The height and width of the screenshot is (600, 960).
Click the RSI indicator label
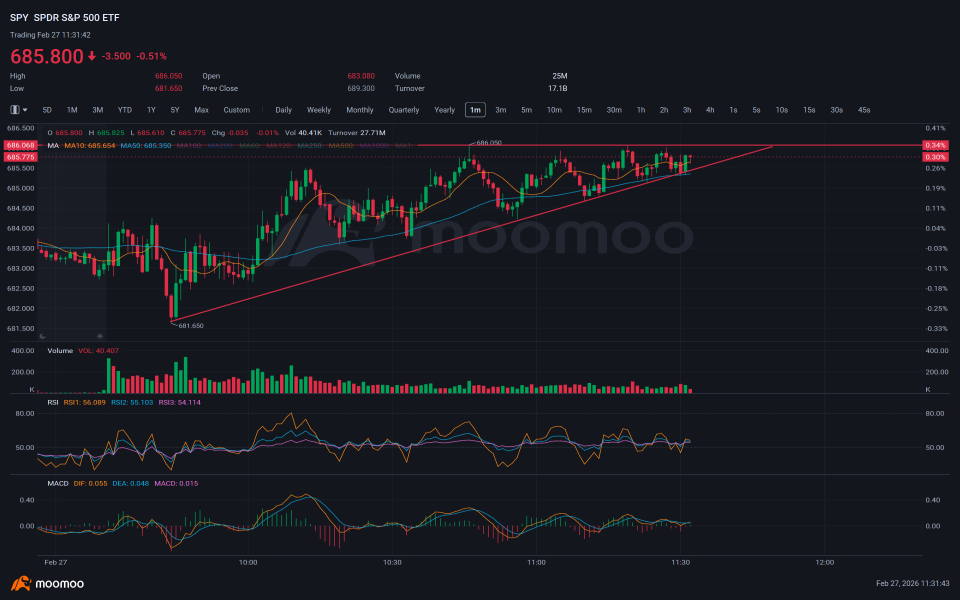click(53, 402)
